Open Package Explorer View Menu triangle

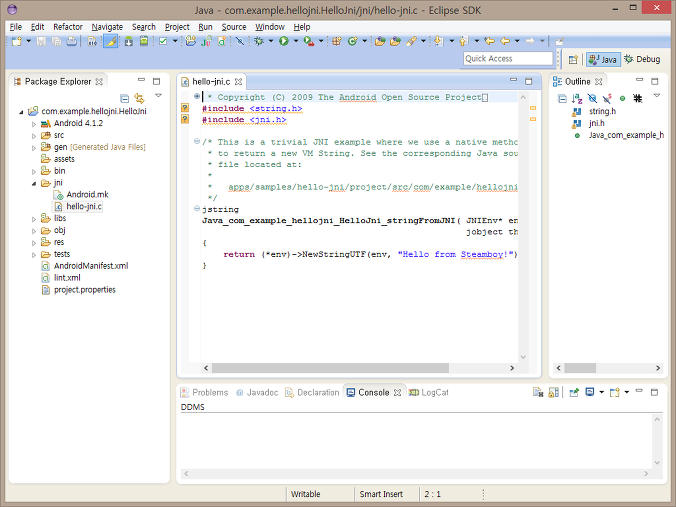pos(158,96)
